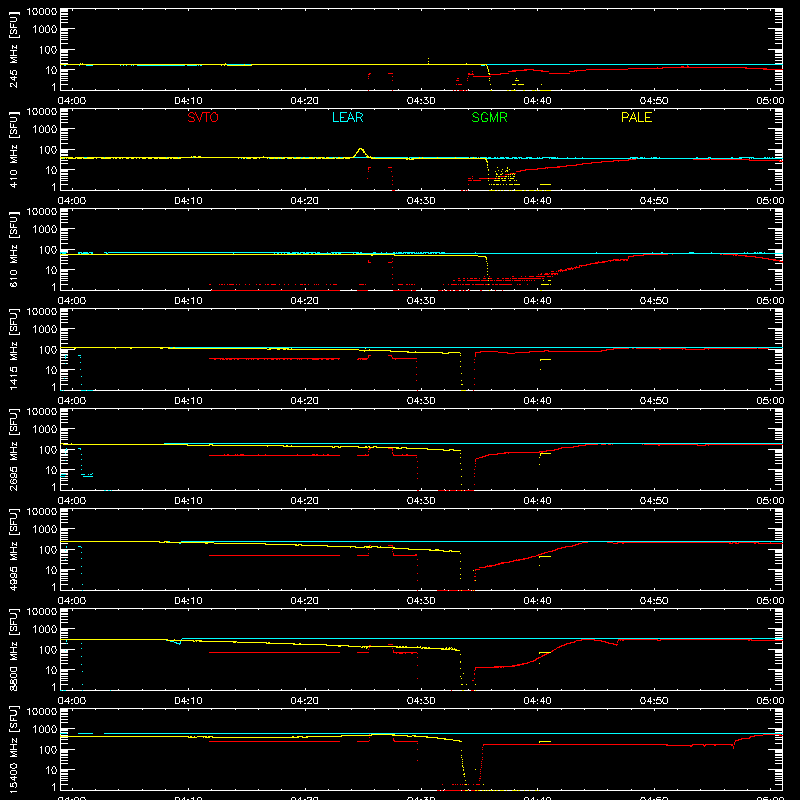Click 04:40 tick under the 410 MHz plot

537,201
